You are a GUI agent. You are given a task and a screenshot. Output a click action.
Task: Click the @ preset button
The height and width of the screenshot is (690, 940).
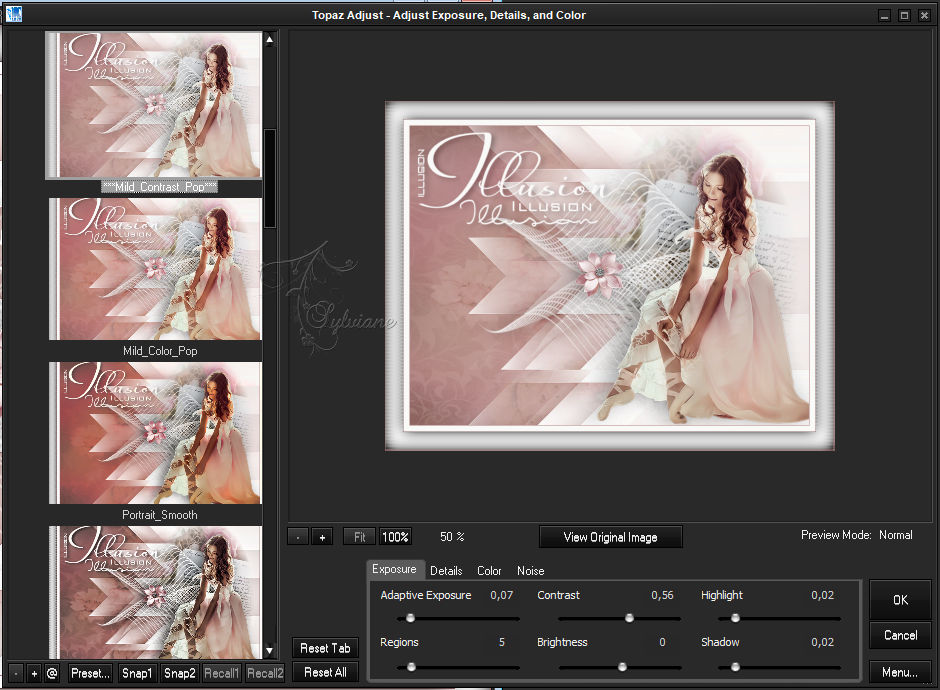coord(52,674)
